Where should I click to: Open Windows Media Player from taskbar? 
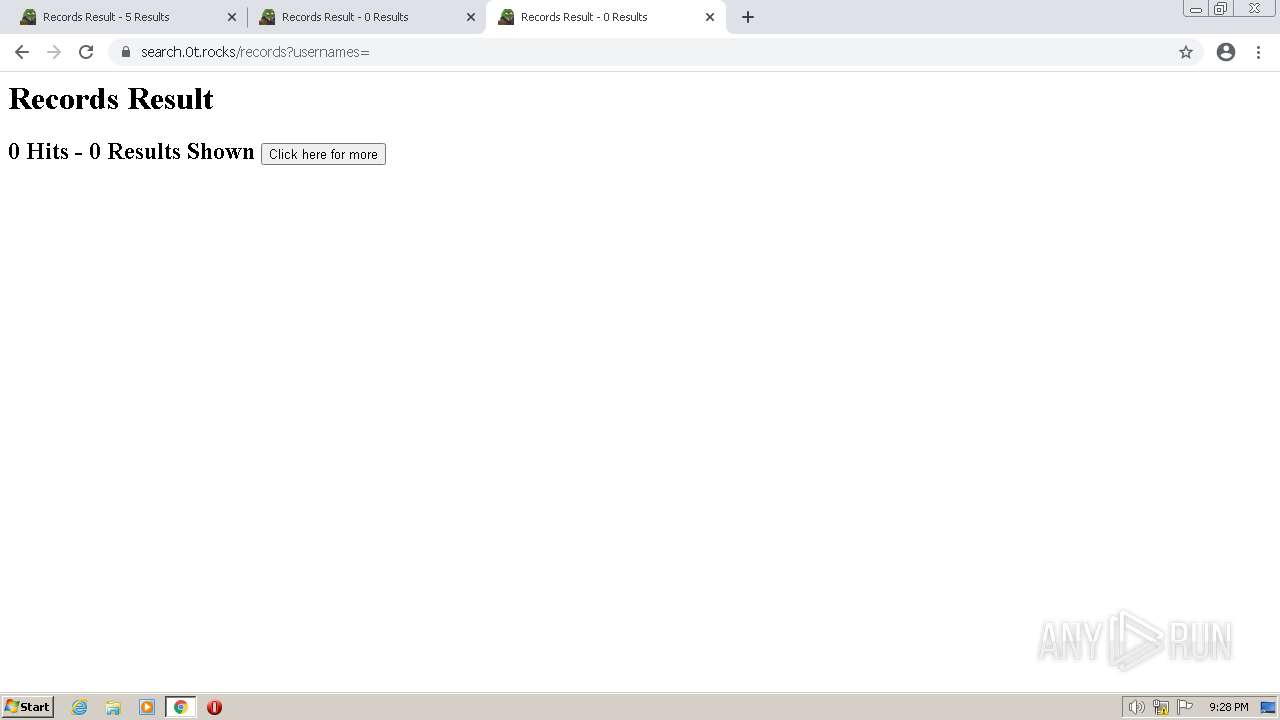click(x=147, y=707)
